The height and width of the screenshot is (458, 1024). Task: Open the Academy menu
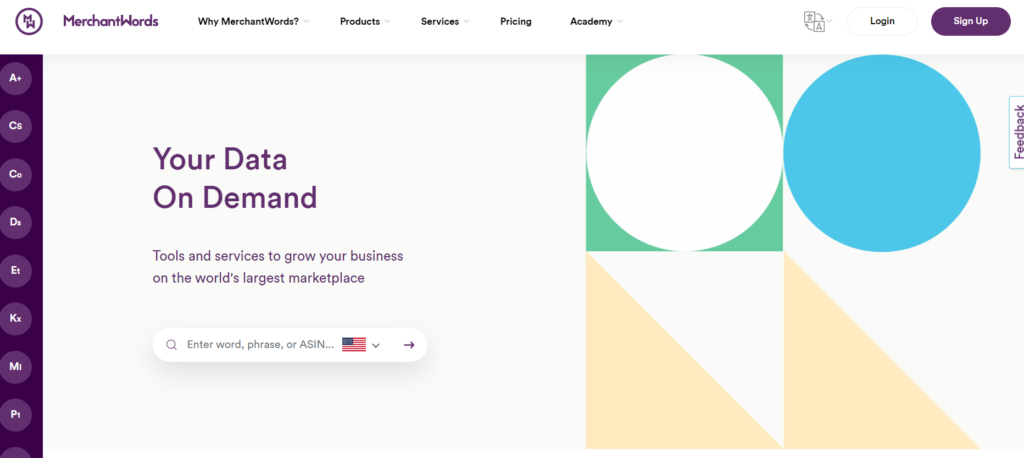point(596,22)
